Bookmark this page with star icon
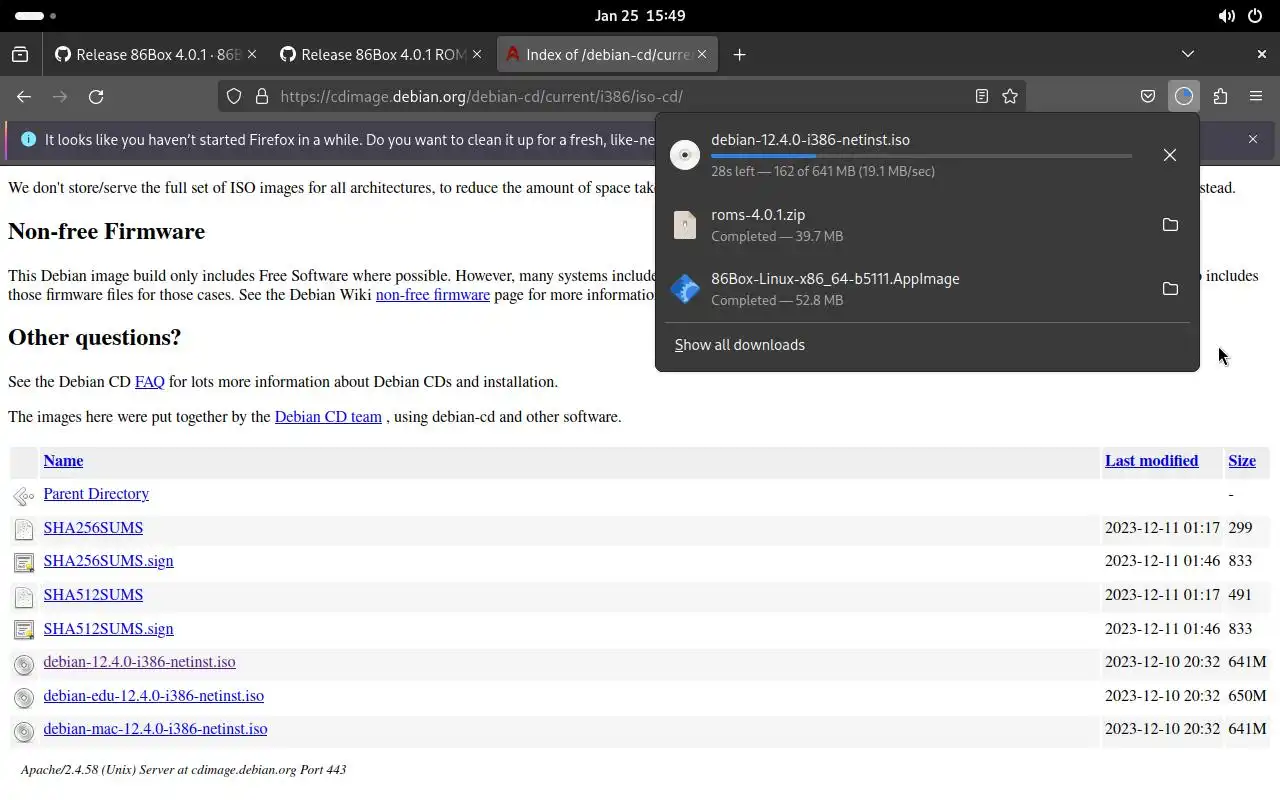Viewport: 1280px width, 800px height. tap(1010, 97)
